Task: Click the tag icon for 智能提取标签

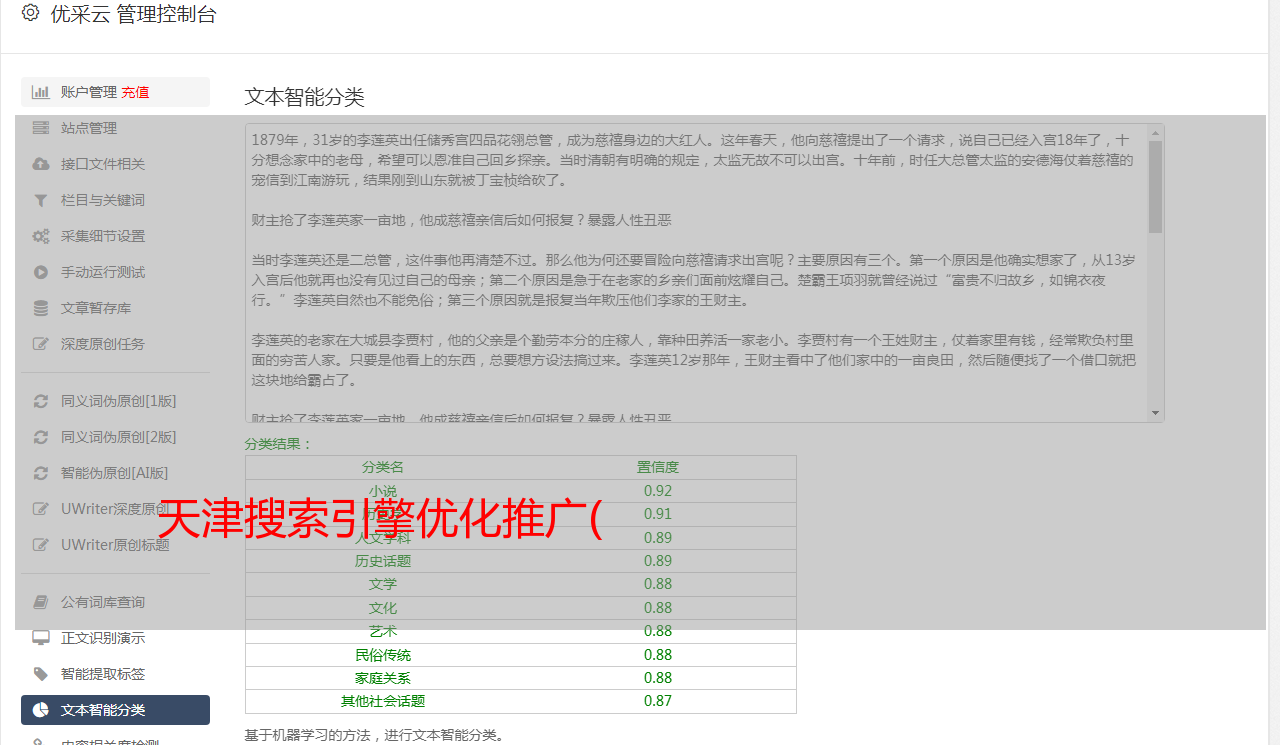Action: click(x=41, y=674)
